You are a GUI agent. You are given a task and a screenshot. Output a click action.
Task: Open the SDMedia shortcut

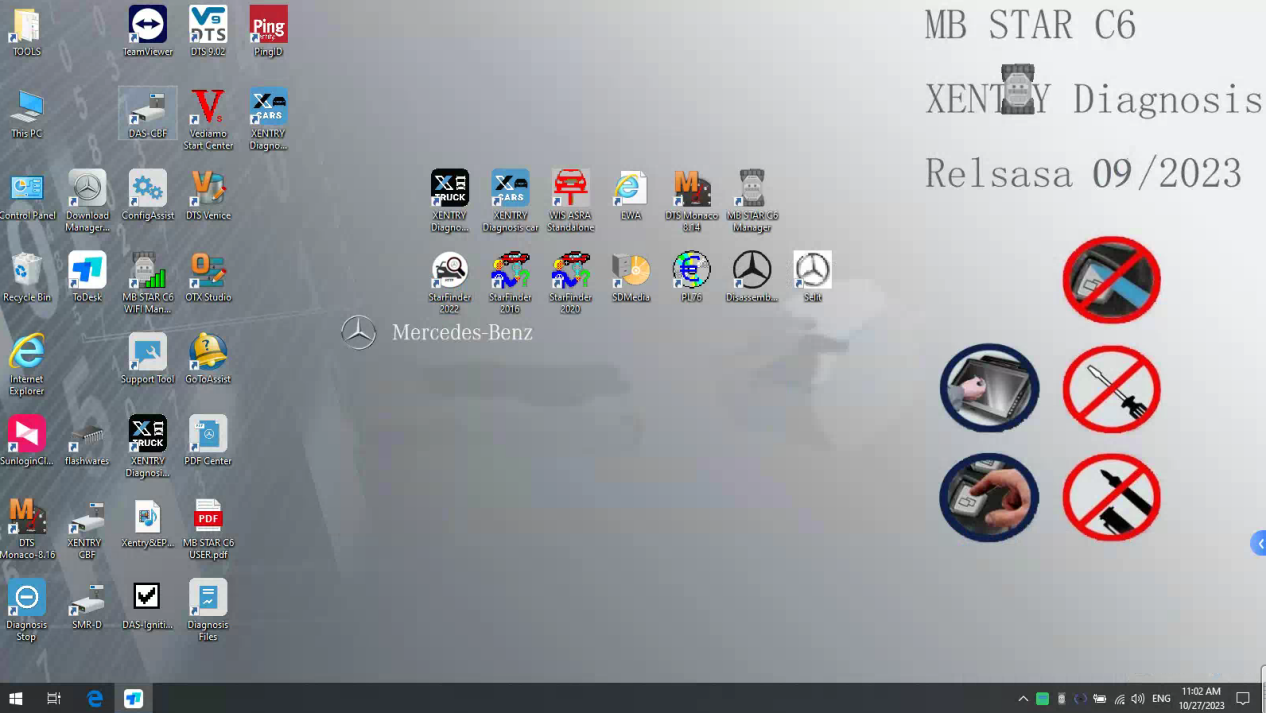[x=631, y=272]
